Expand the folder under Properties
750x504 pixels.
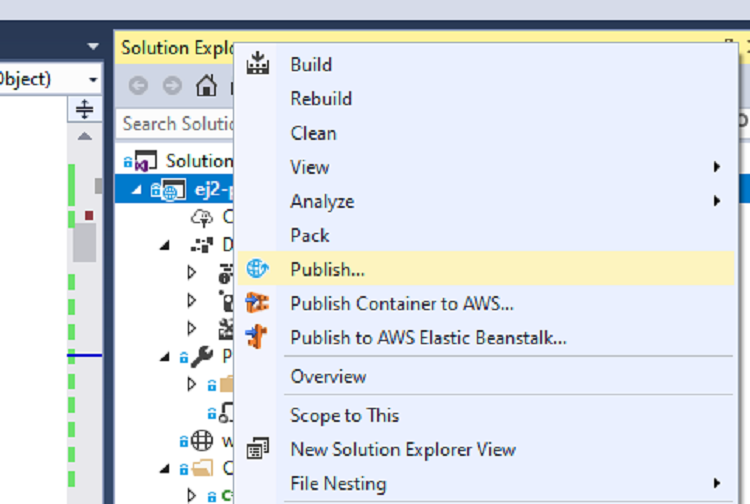pos(192,384)
